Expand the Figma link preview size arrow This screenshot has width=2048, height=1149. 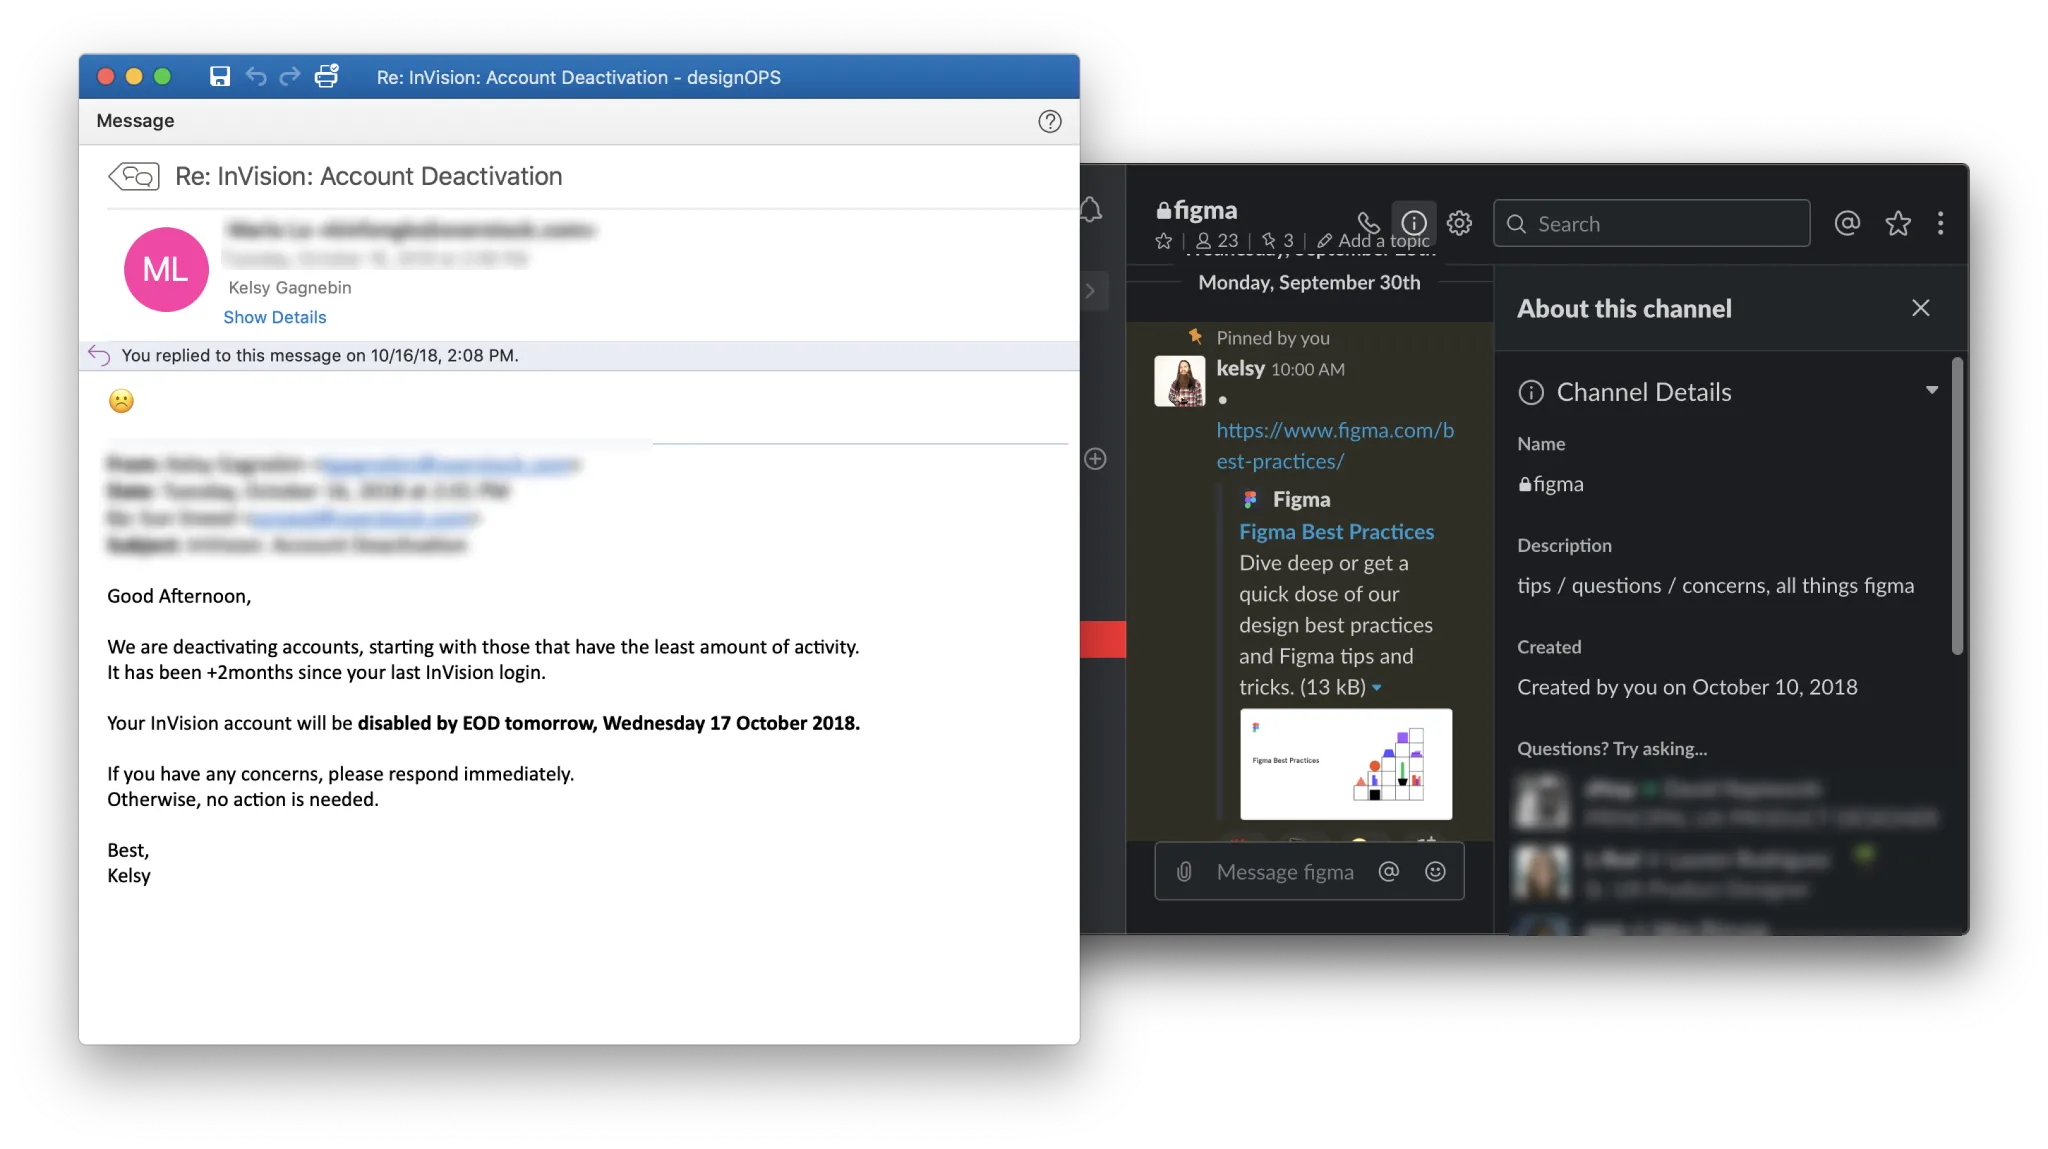[1377, 688]
